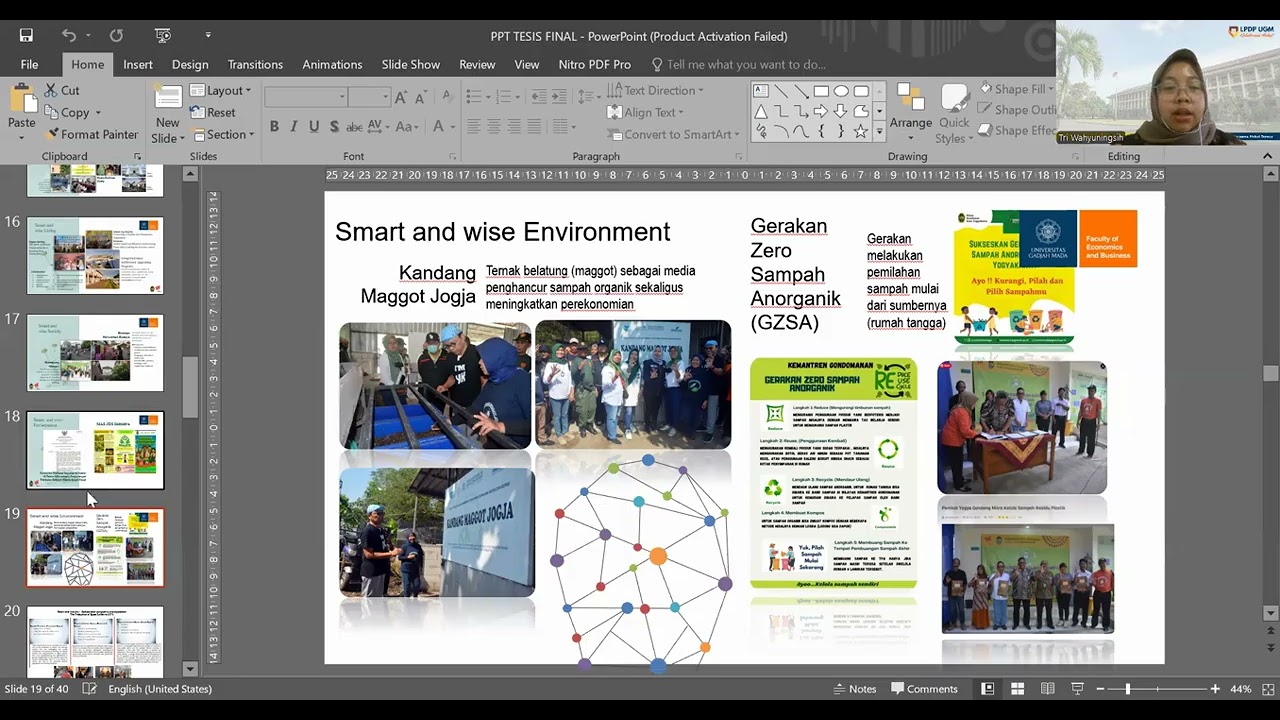This screenshot has height=720, width=1280.
Task: Increase font size icon
Action: [x=401, y=97]
